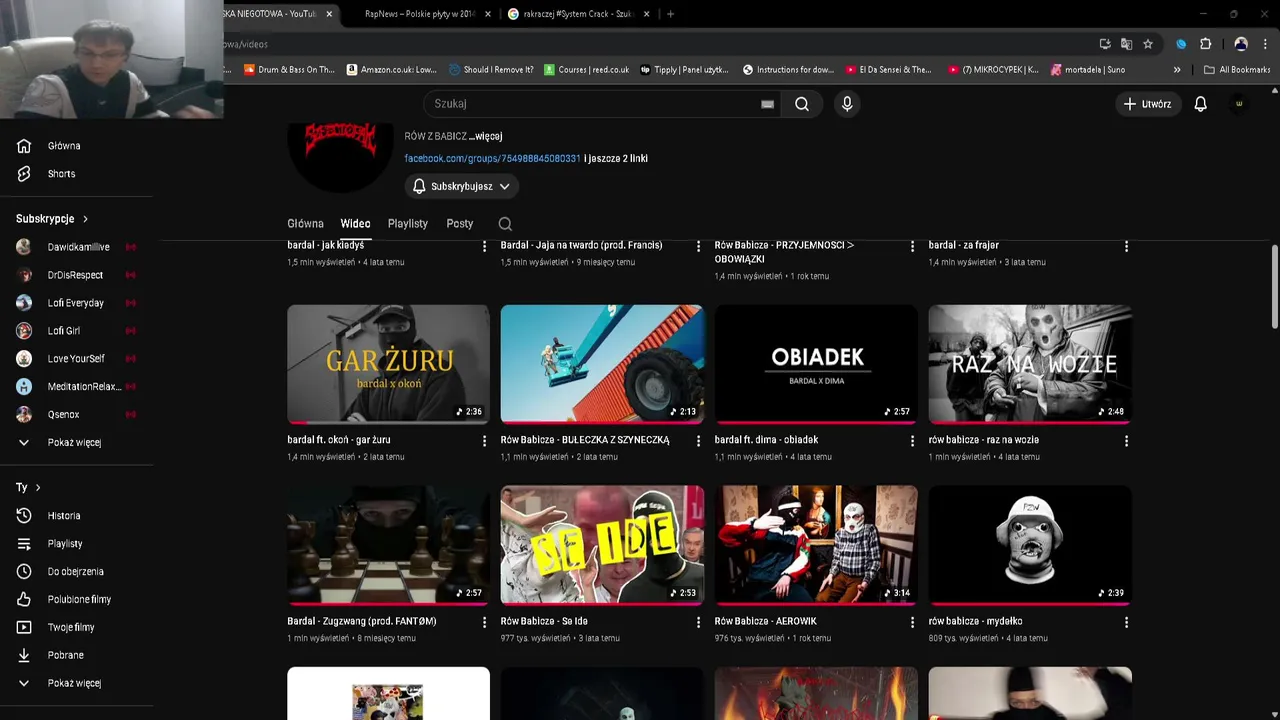
Task: Click the search magnifier button
Action: [802, 104]
